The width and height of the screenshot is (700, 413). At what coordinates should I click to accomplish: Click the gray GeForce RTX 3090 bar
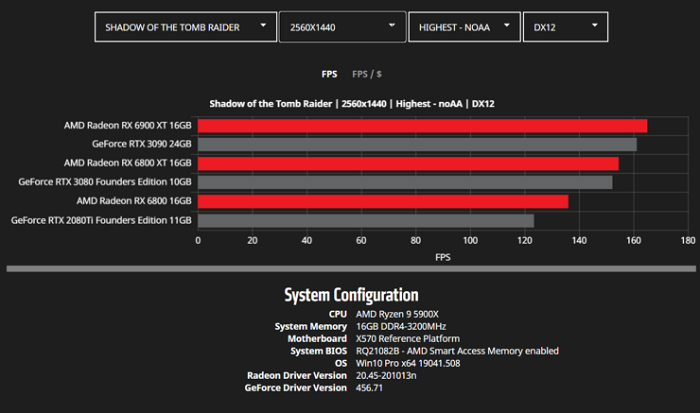pos(417,144)
